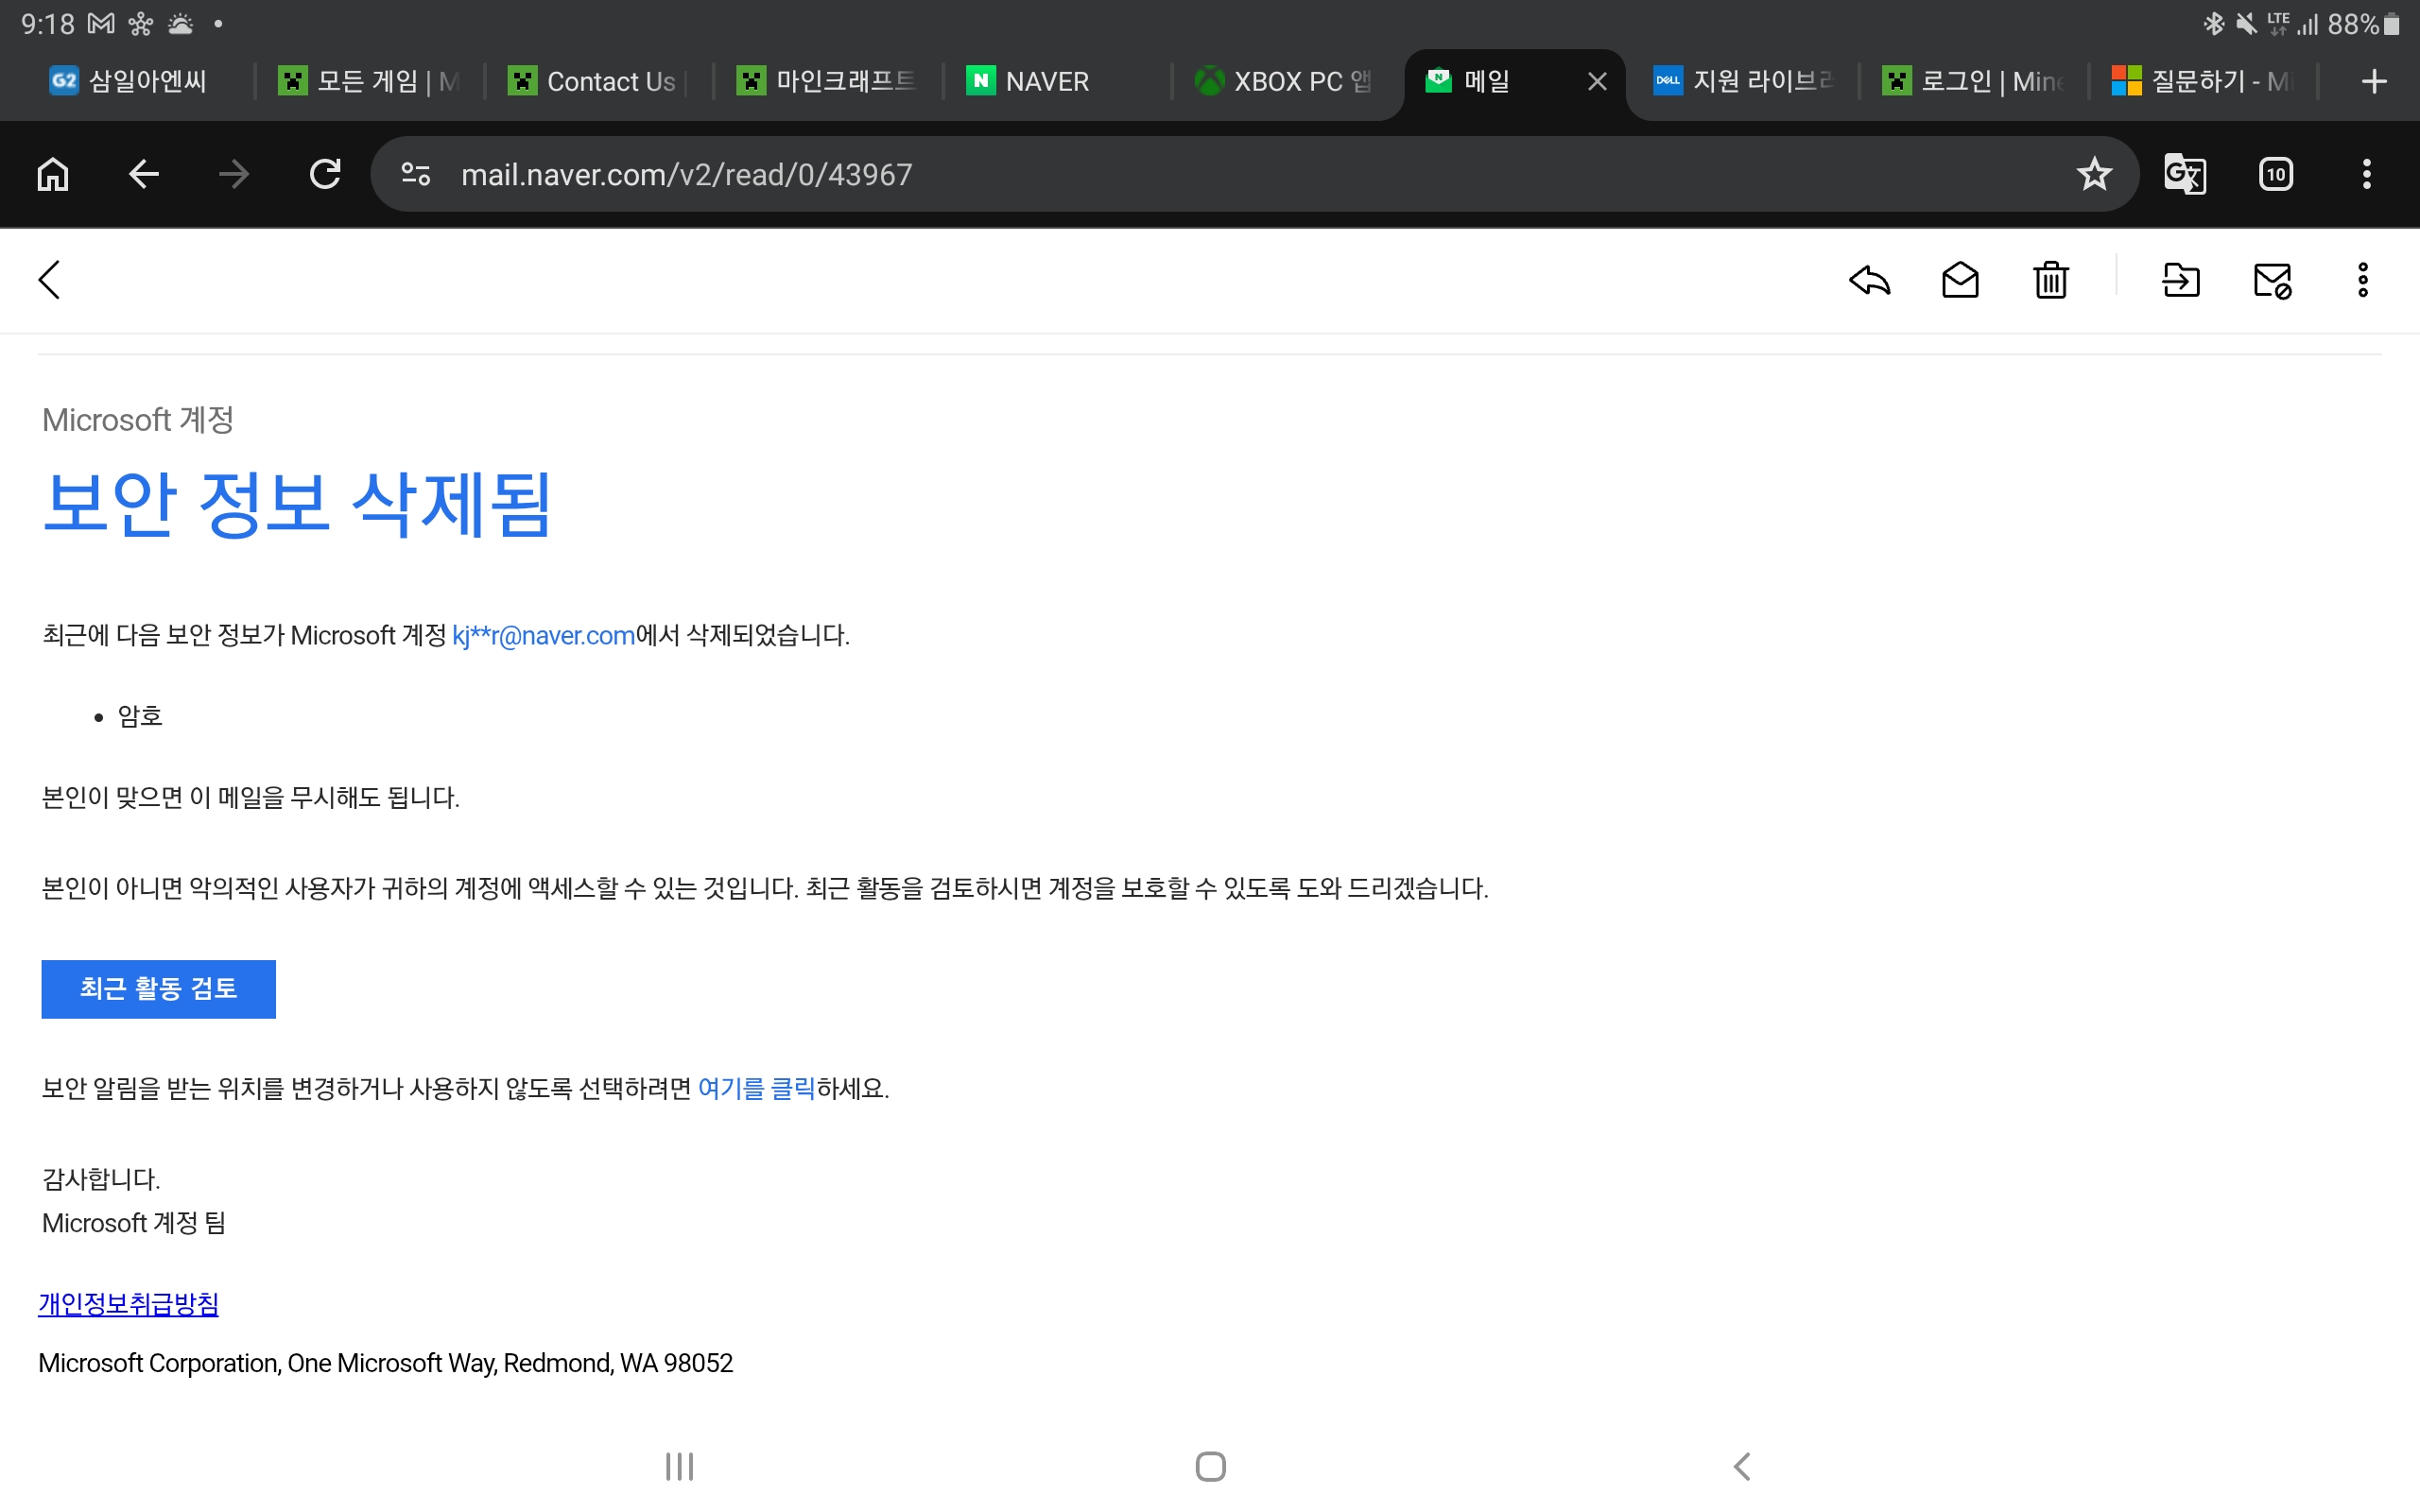Image resolution: width=2420 pixels, height=1512 pixels.
Task: Click the 여기를 클릭 link
Action: coord(756,1088)
